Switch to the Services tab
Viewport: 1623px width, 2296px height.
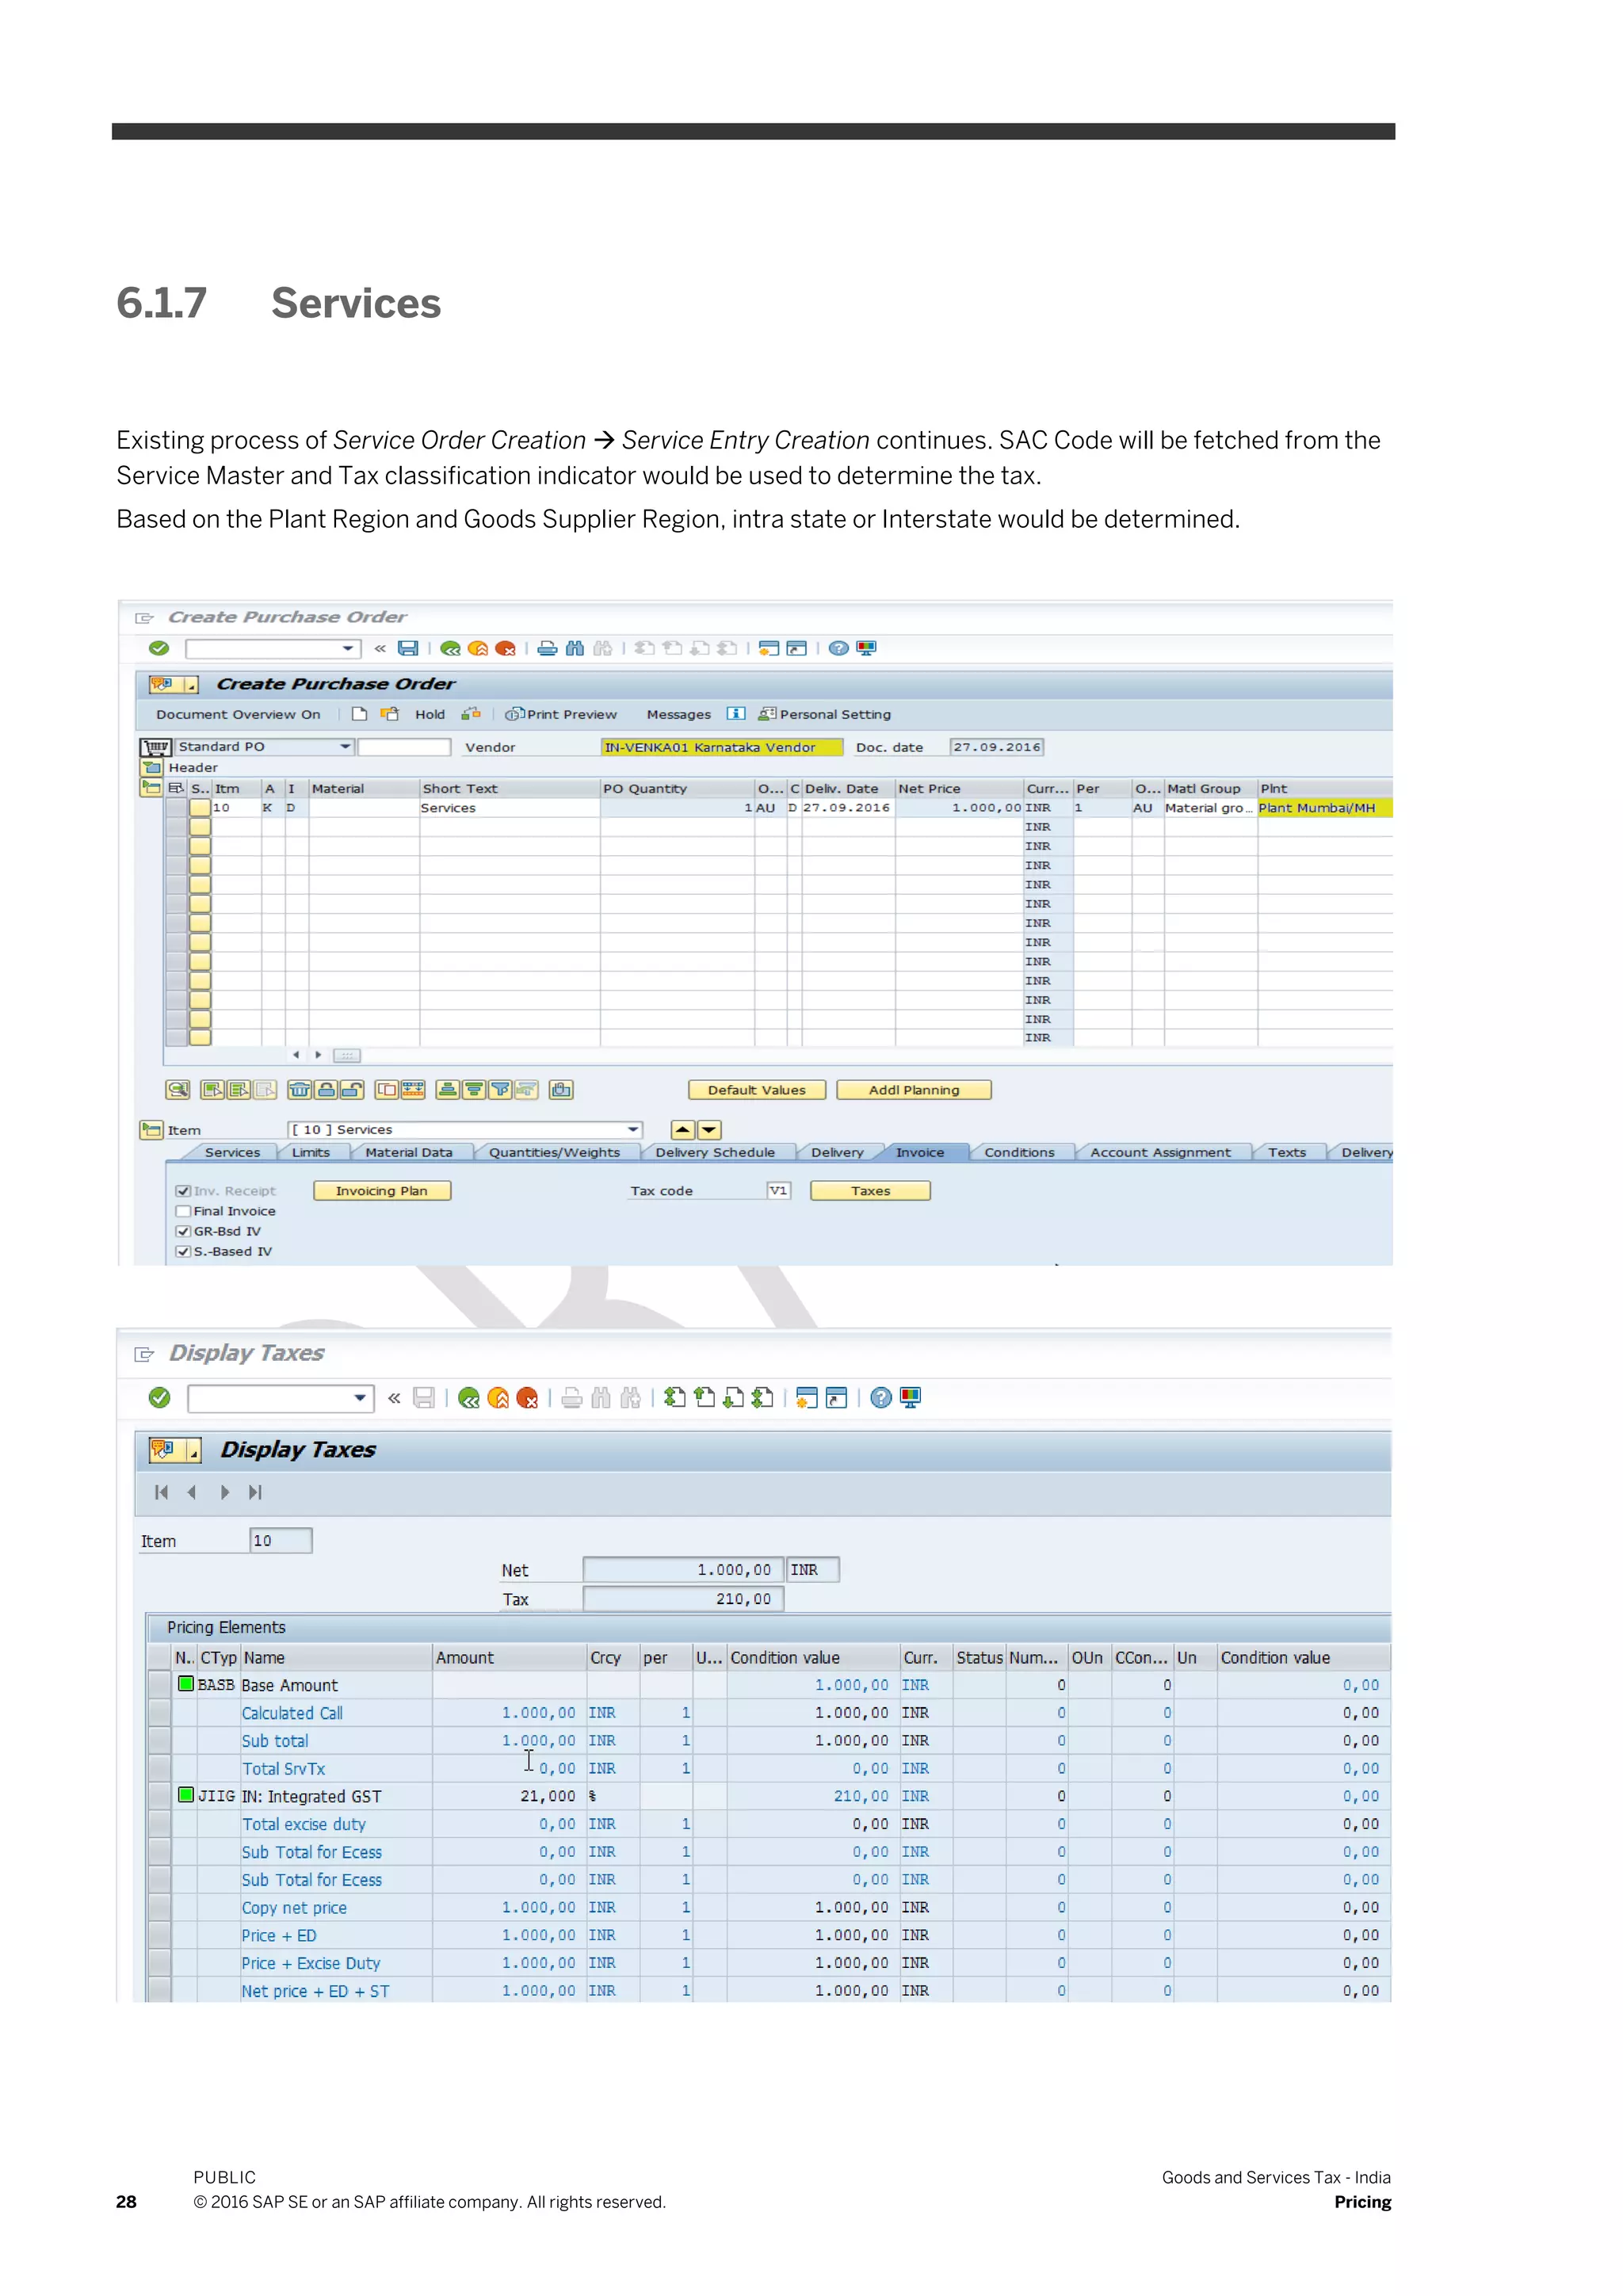(x=232, y=1152)
